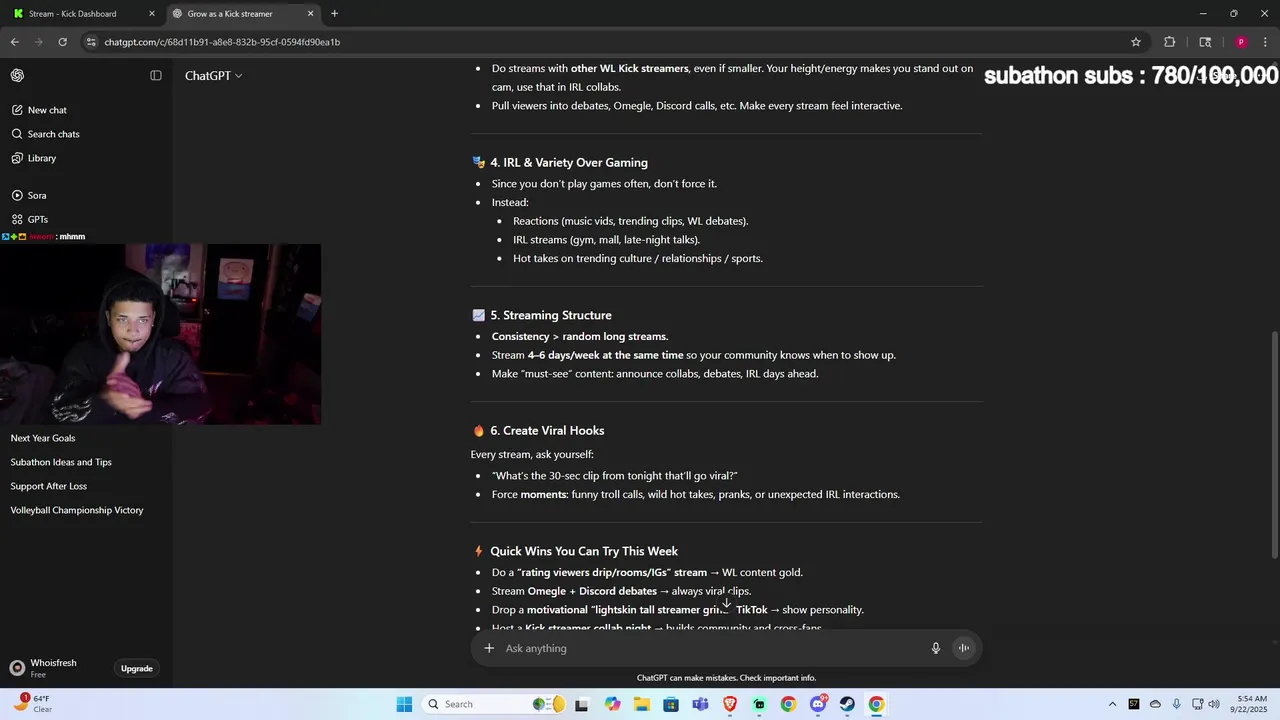Screen dimensions: 1280x720
Task: Open Brave browser from the taskbar
Action: pos(729,704)
